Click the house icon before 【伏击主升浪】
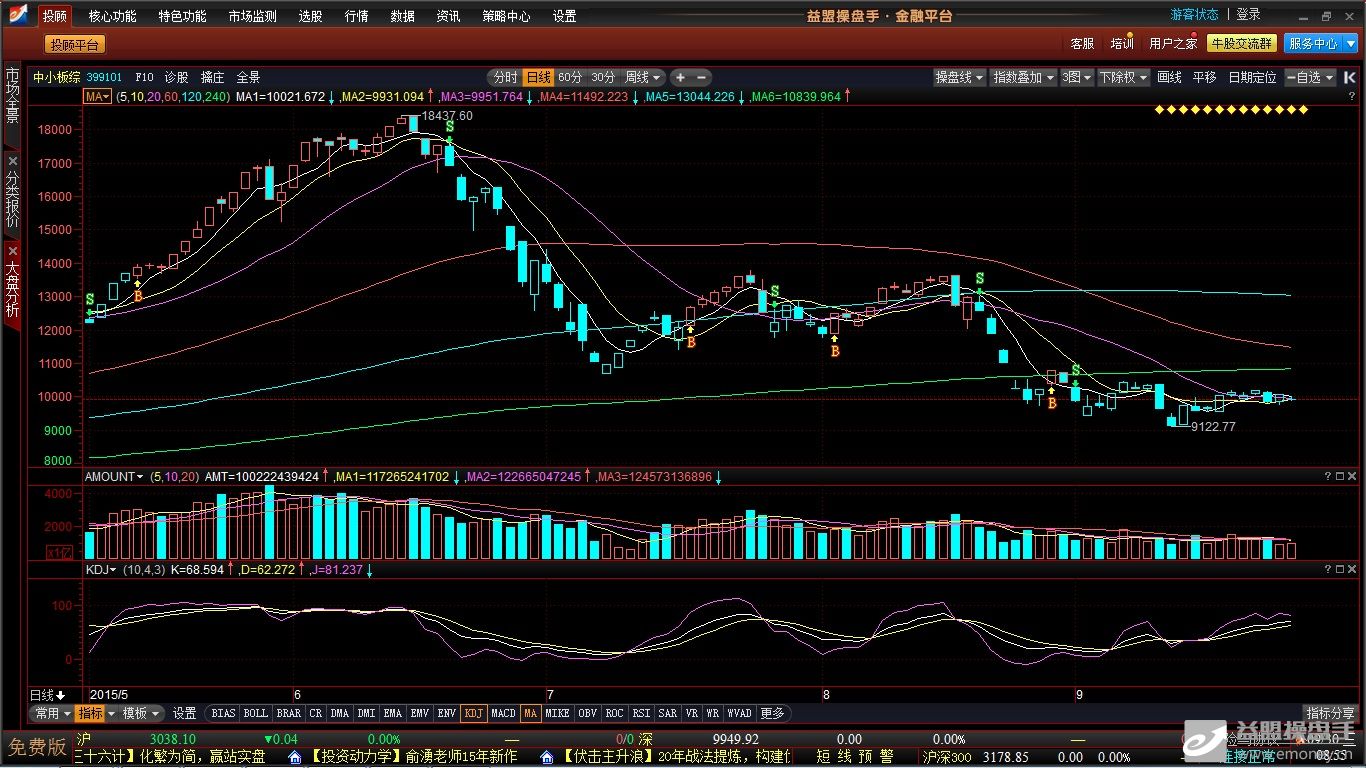 click(x=548, y=758)
